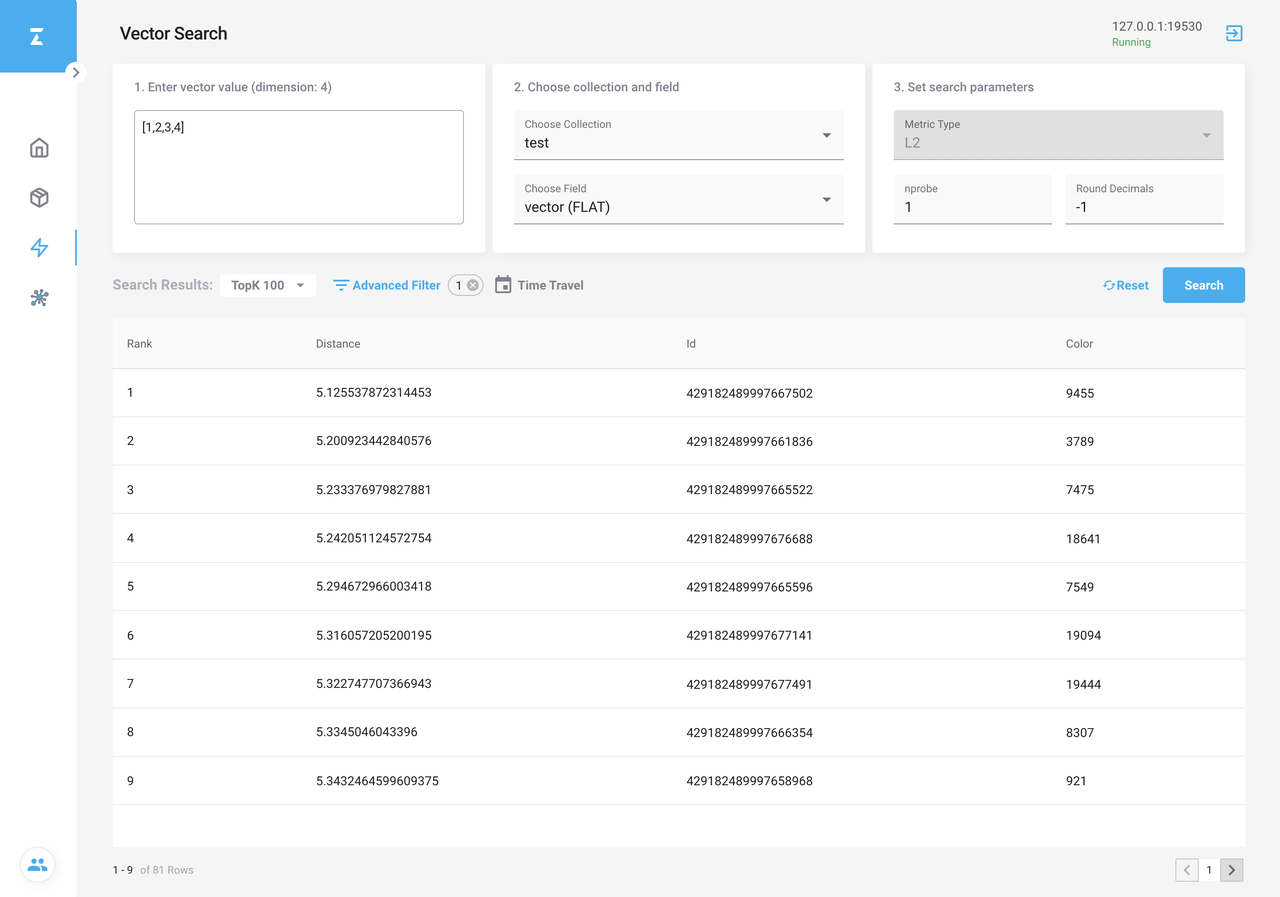This screenshot has width=1280, height=897.
Task: Click the Time Travel calendar icon
Action: pyautogui.click(x=503, y=285)
